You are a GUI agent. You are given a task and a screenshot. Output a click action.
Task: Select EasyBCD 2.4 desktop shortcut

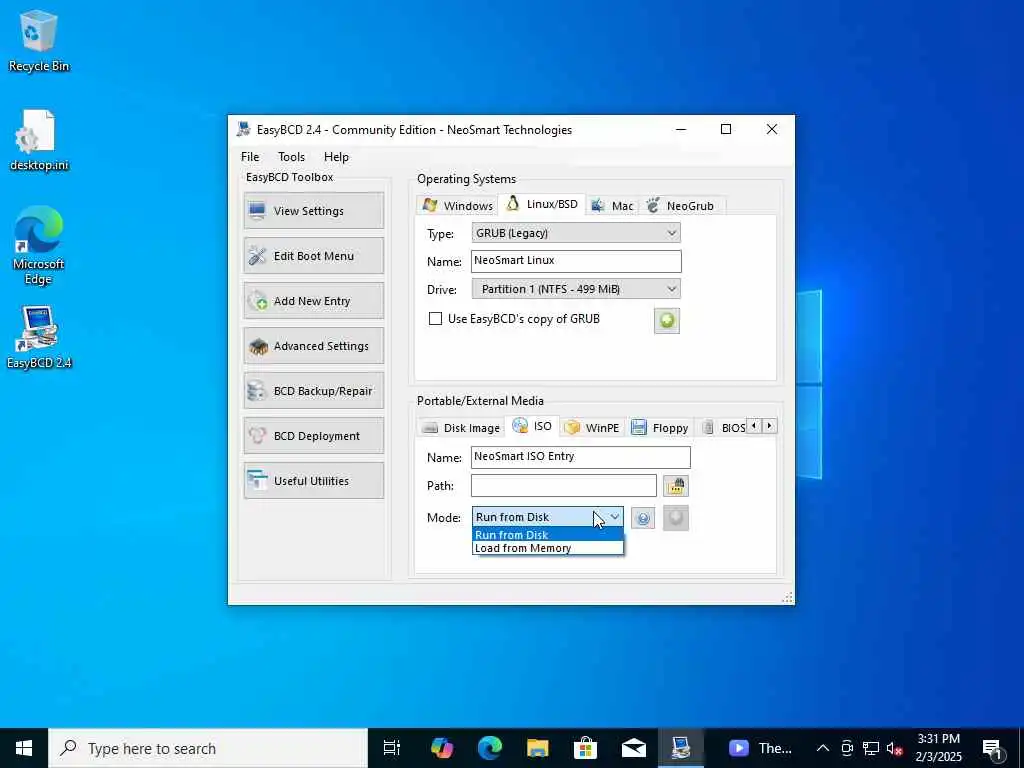39,338
